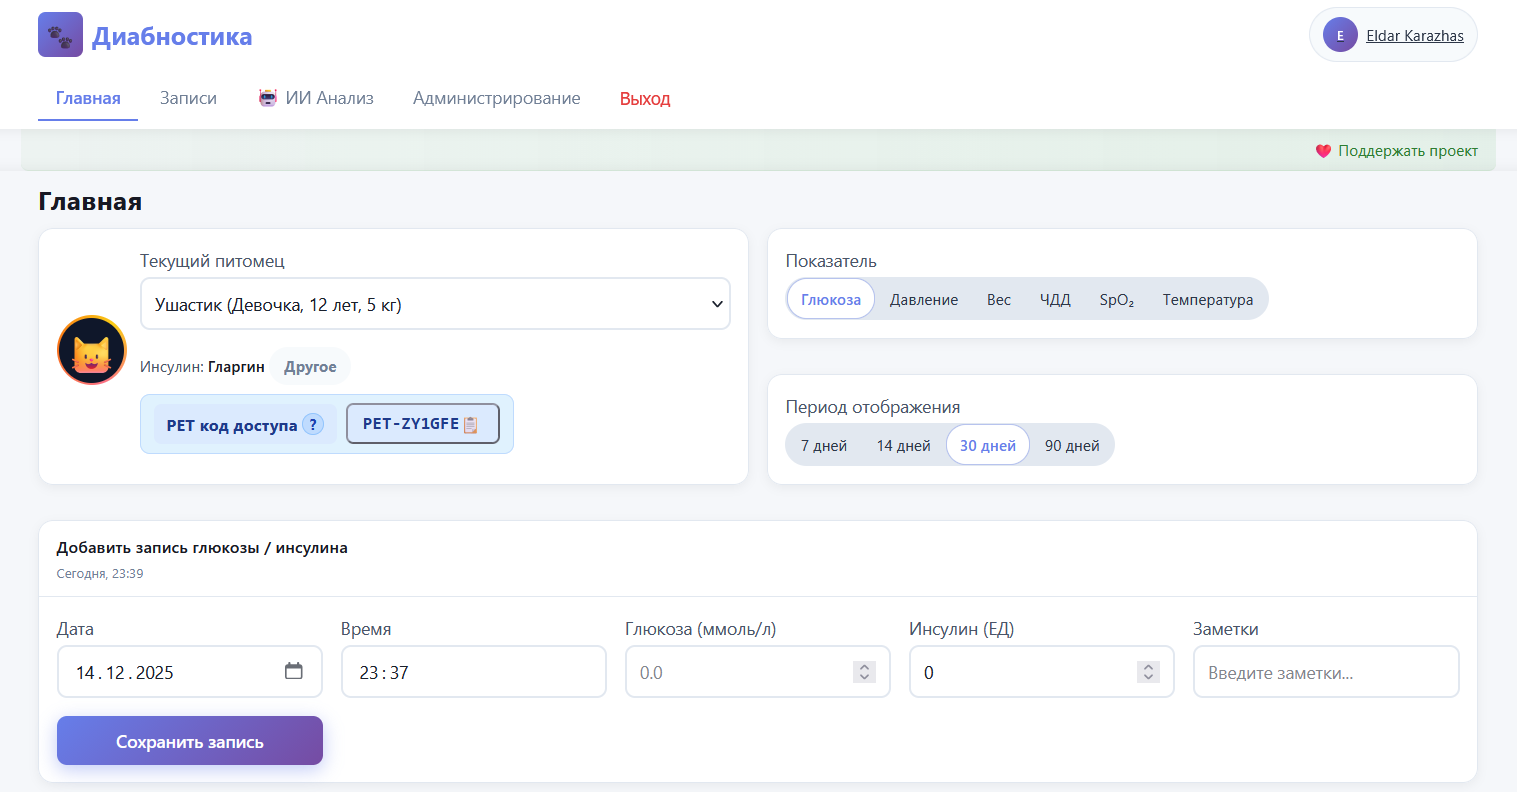Click the robot icon by ИИ Анализ
The image size is (1517, 792).
[x=267, y=98]
